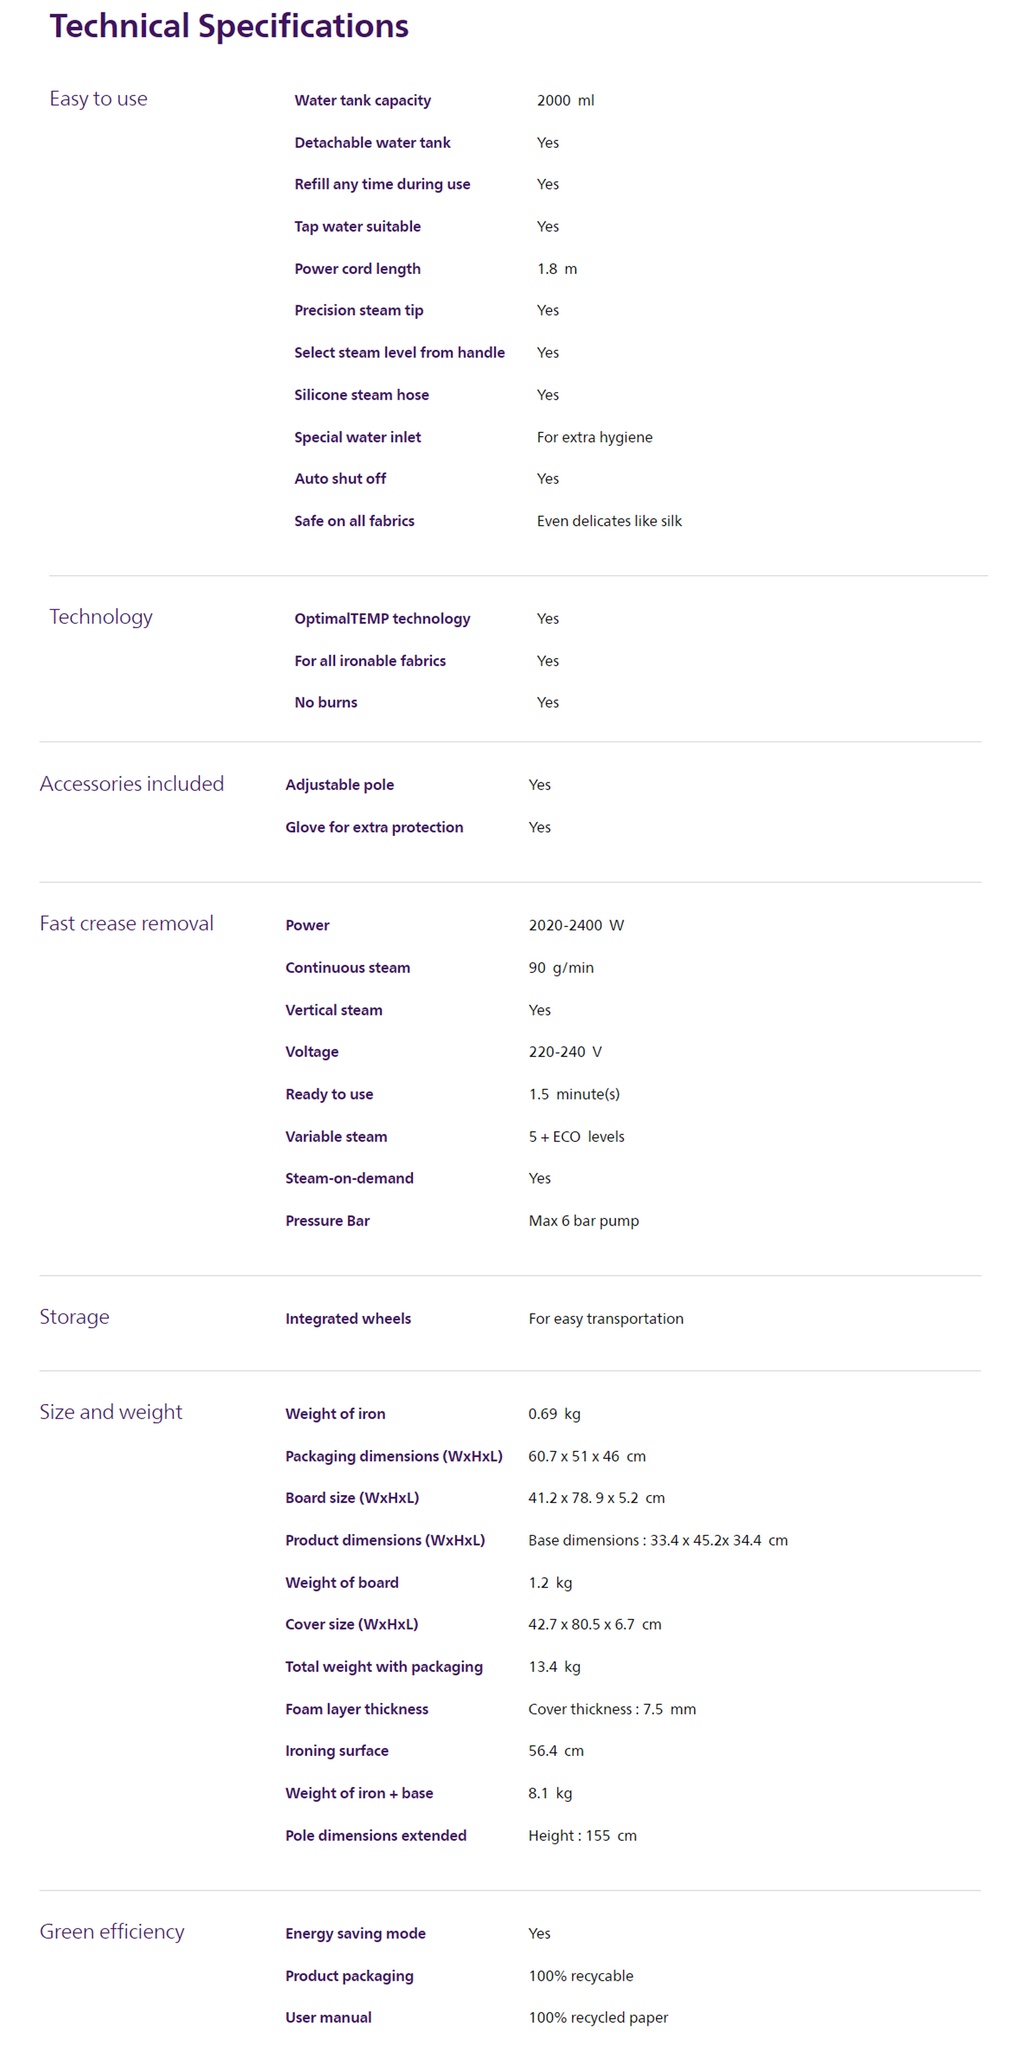The image size is (1024, 2048).
Task: Click the Storage section title
Action: (74, 1317)
